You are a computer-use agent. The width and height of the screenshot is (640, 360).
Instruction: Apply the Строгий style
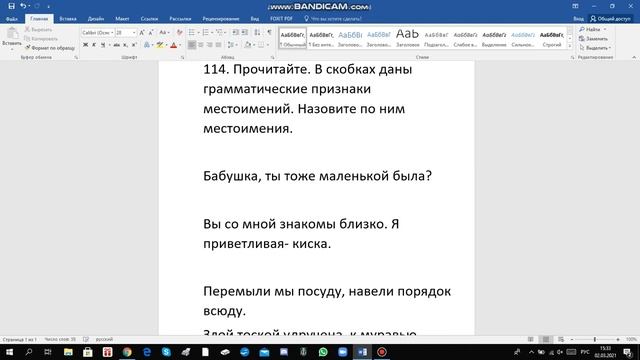coord(552,39)
